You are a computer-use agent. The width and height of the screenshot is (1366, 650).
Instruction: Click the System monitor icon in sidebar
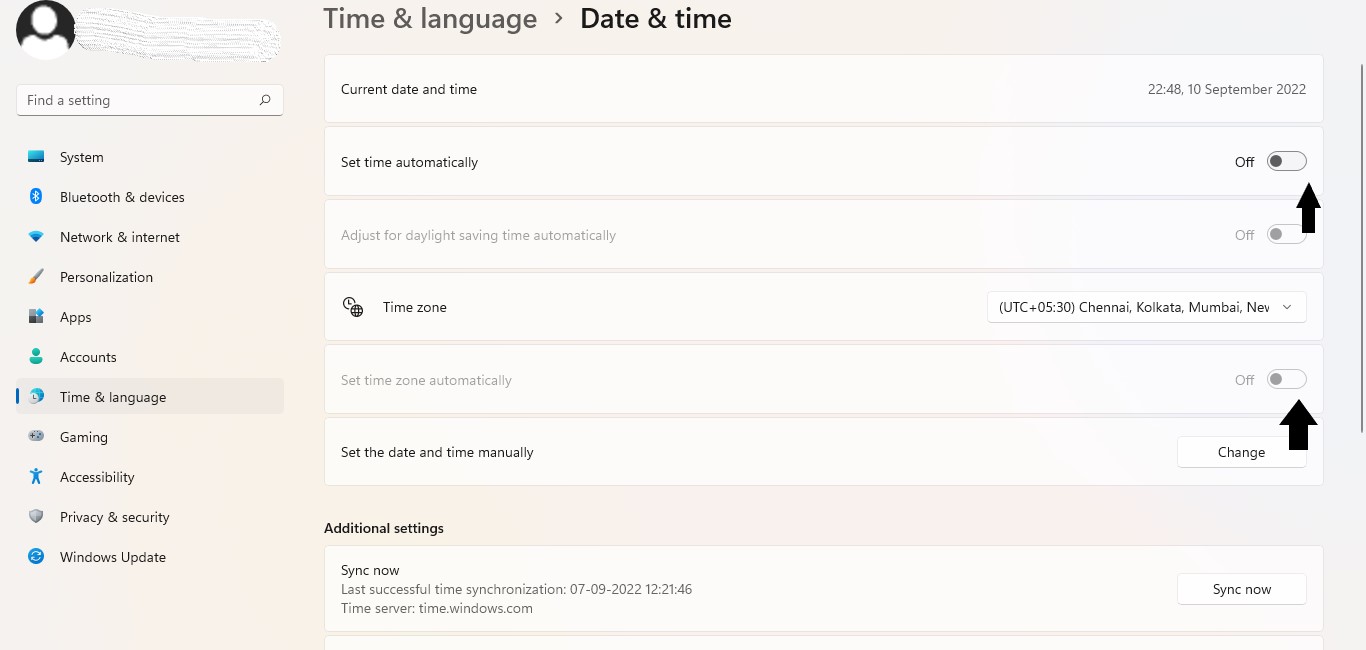tap(36, 157)
